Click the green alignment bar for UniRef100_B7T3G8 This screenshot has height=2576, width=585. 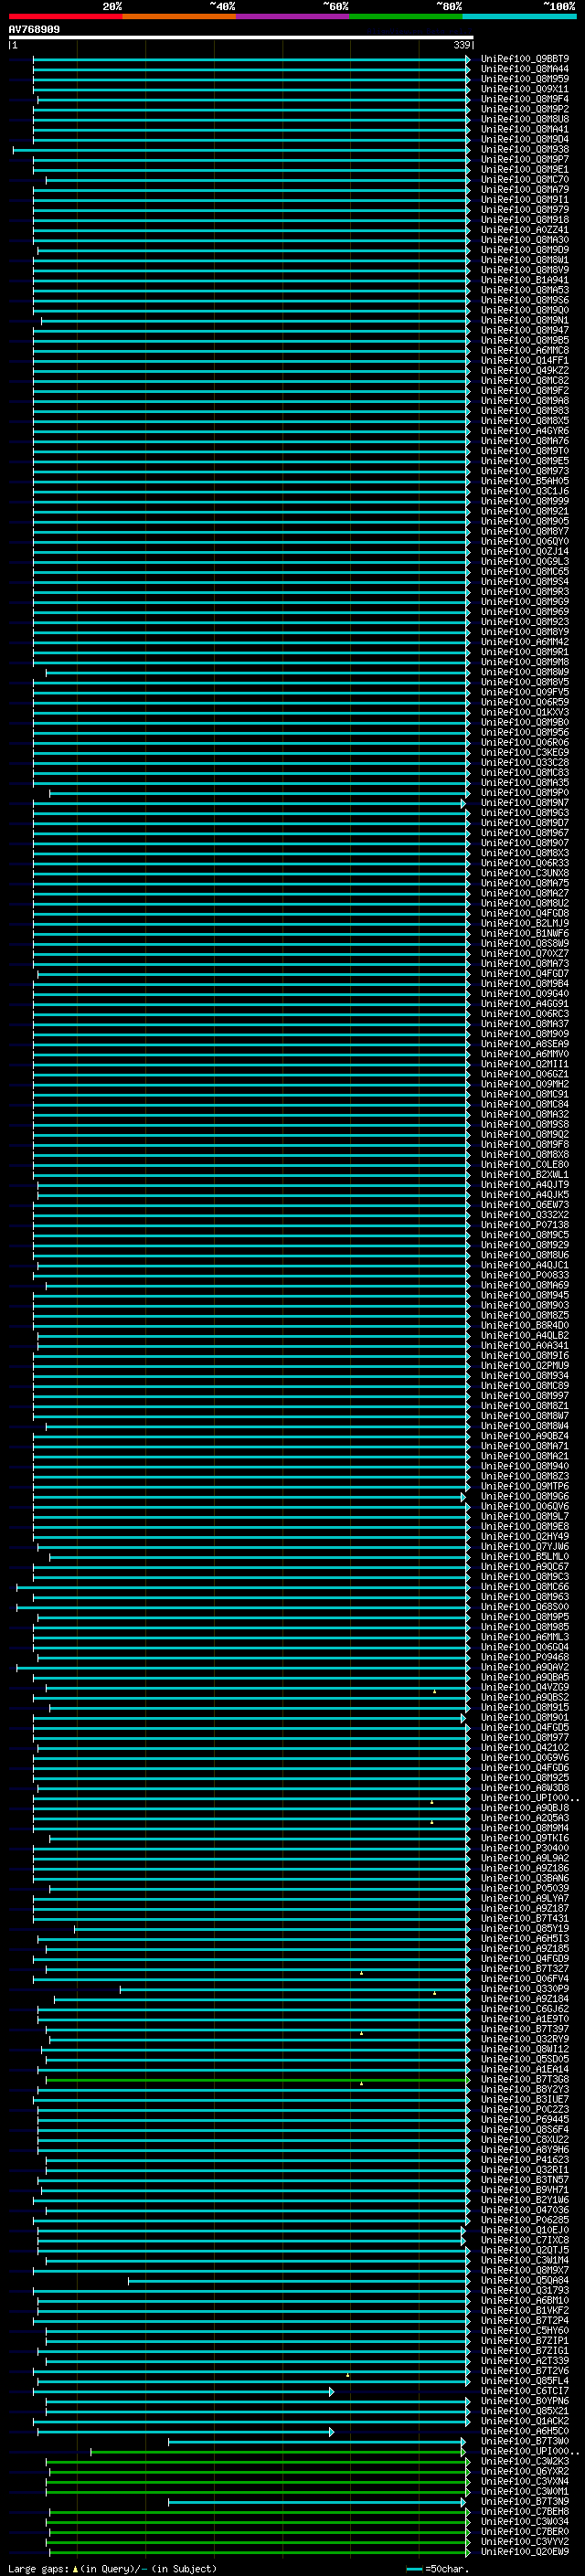258,2080
